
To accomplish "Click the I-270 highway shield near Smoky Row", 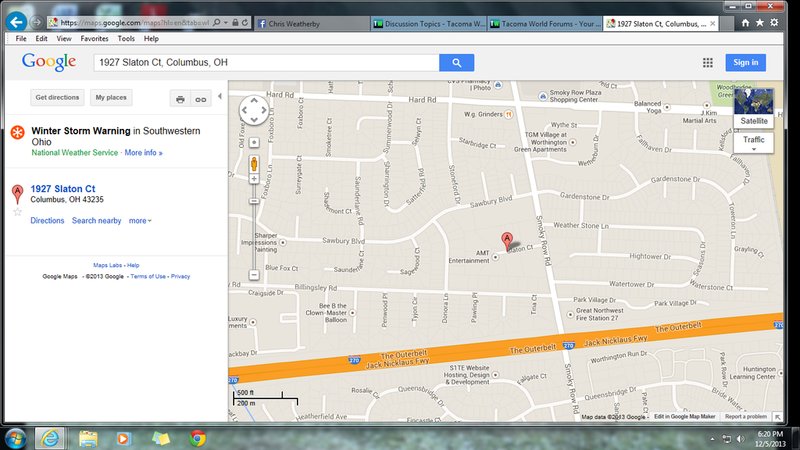I will [x=569, y=345].
